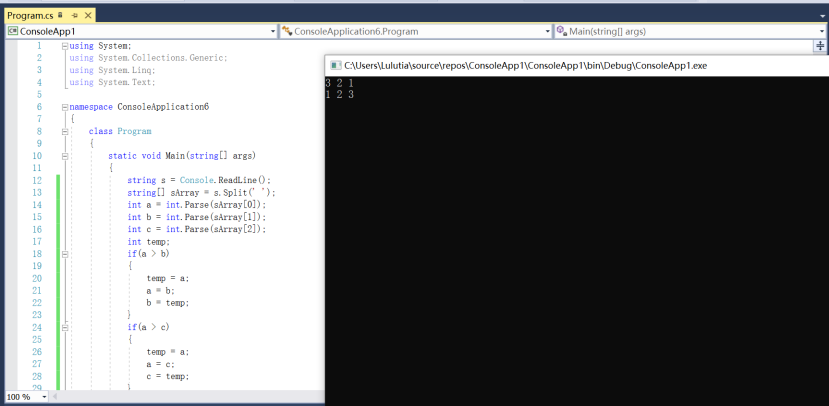Click 'namespace ConsoleApplication6' text
The image size is (829, 406).
pos(139,107)
